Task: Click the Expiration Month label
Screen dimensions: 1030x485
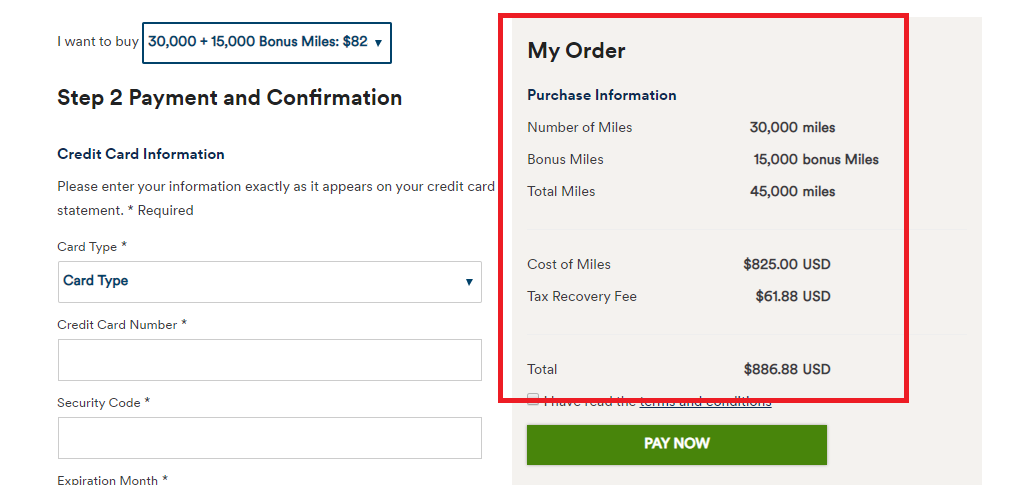Action: tap(108, 480)
